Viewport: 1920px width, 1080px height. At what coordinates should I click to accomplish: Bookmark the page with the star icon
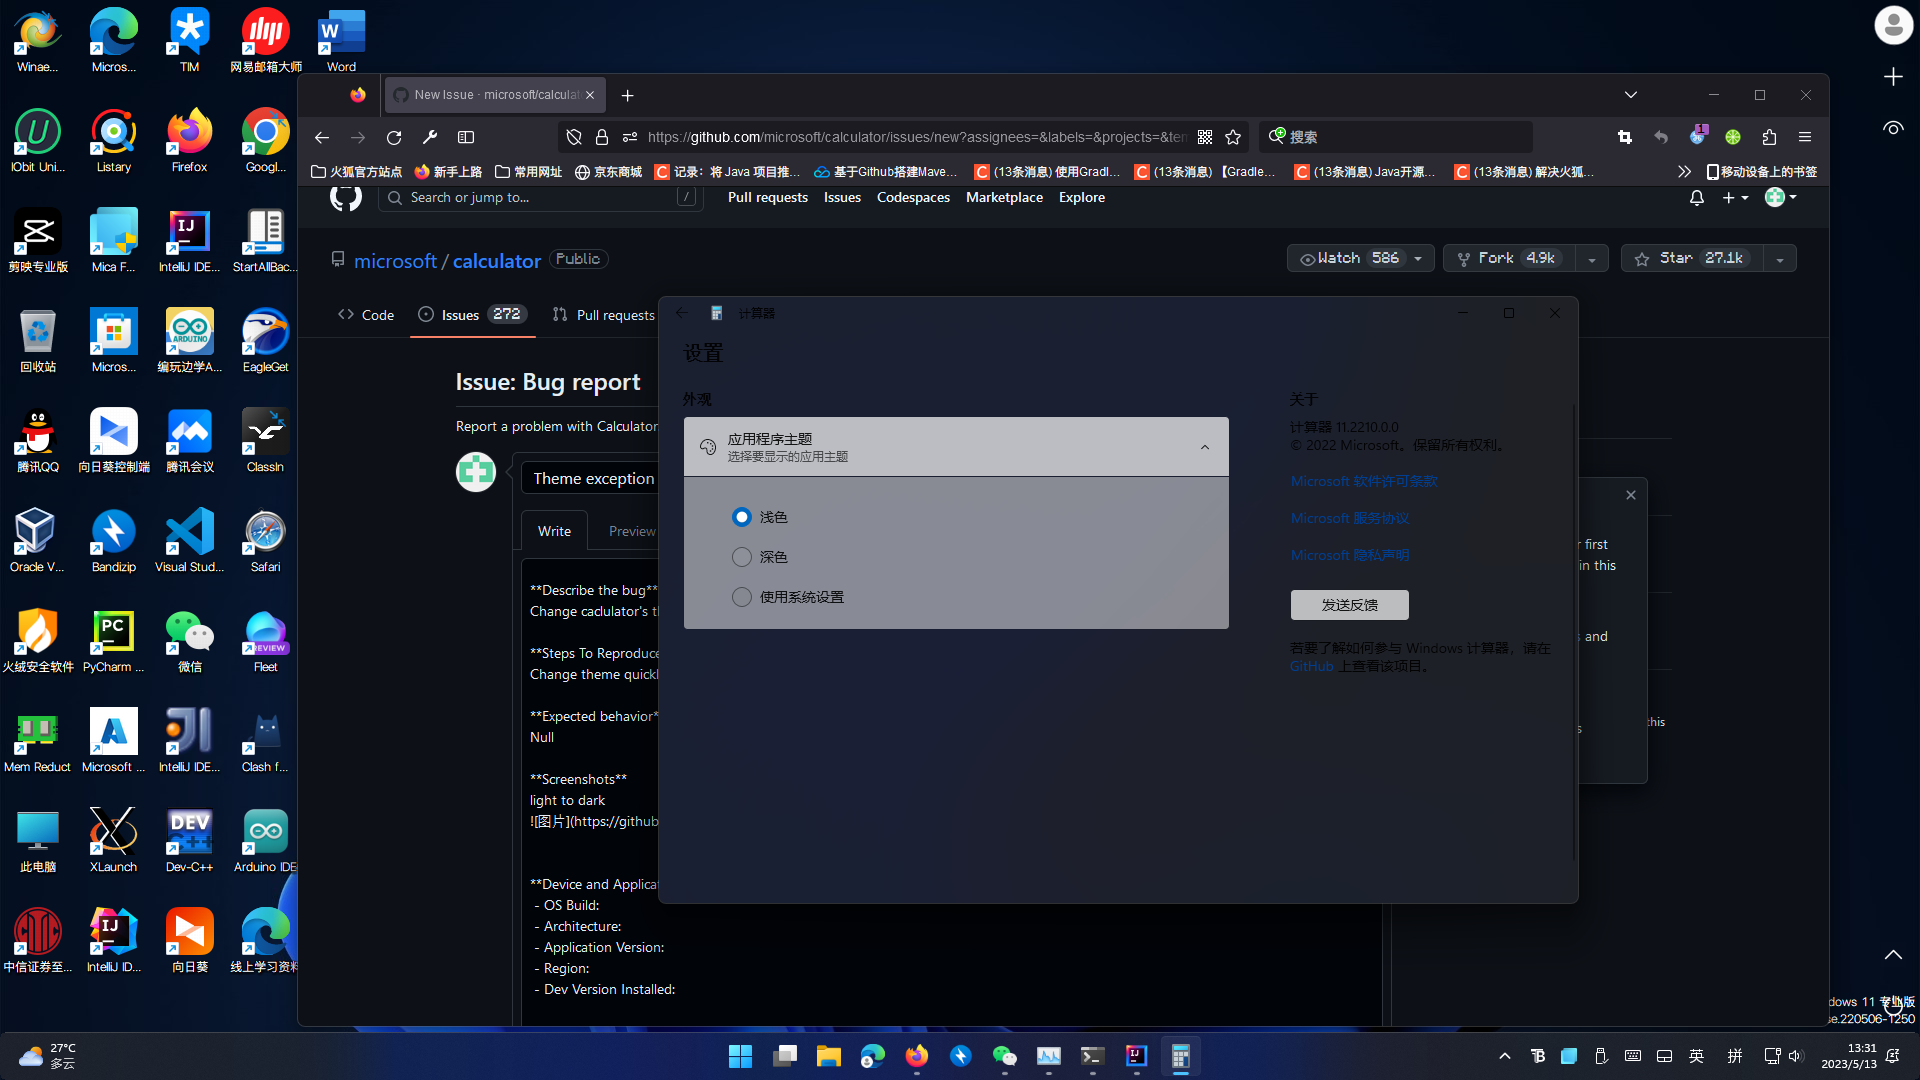point(1233,137)
